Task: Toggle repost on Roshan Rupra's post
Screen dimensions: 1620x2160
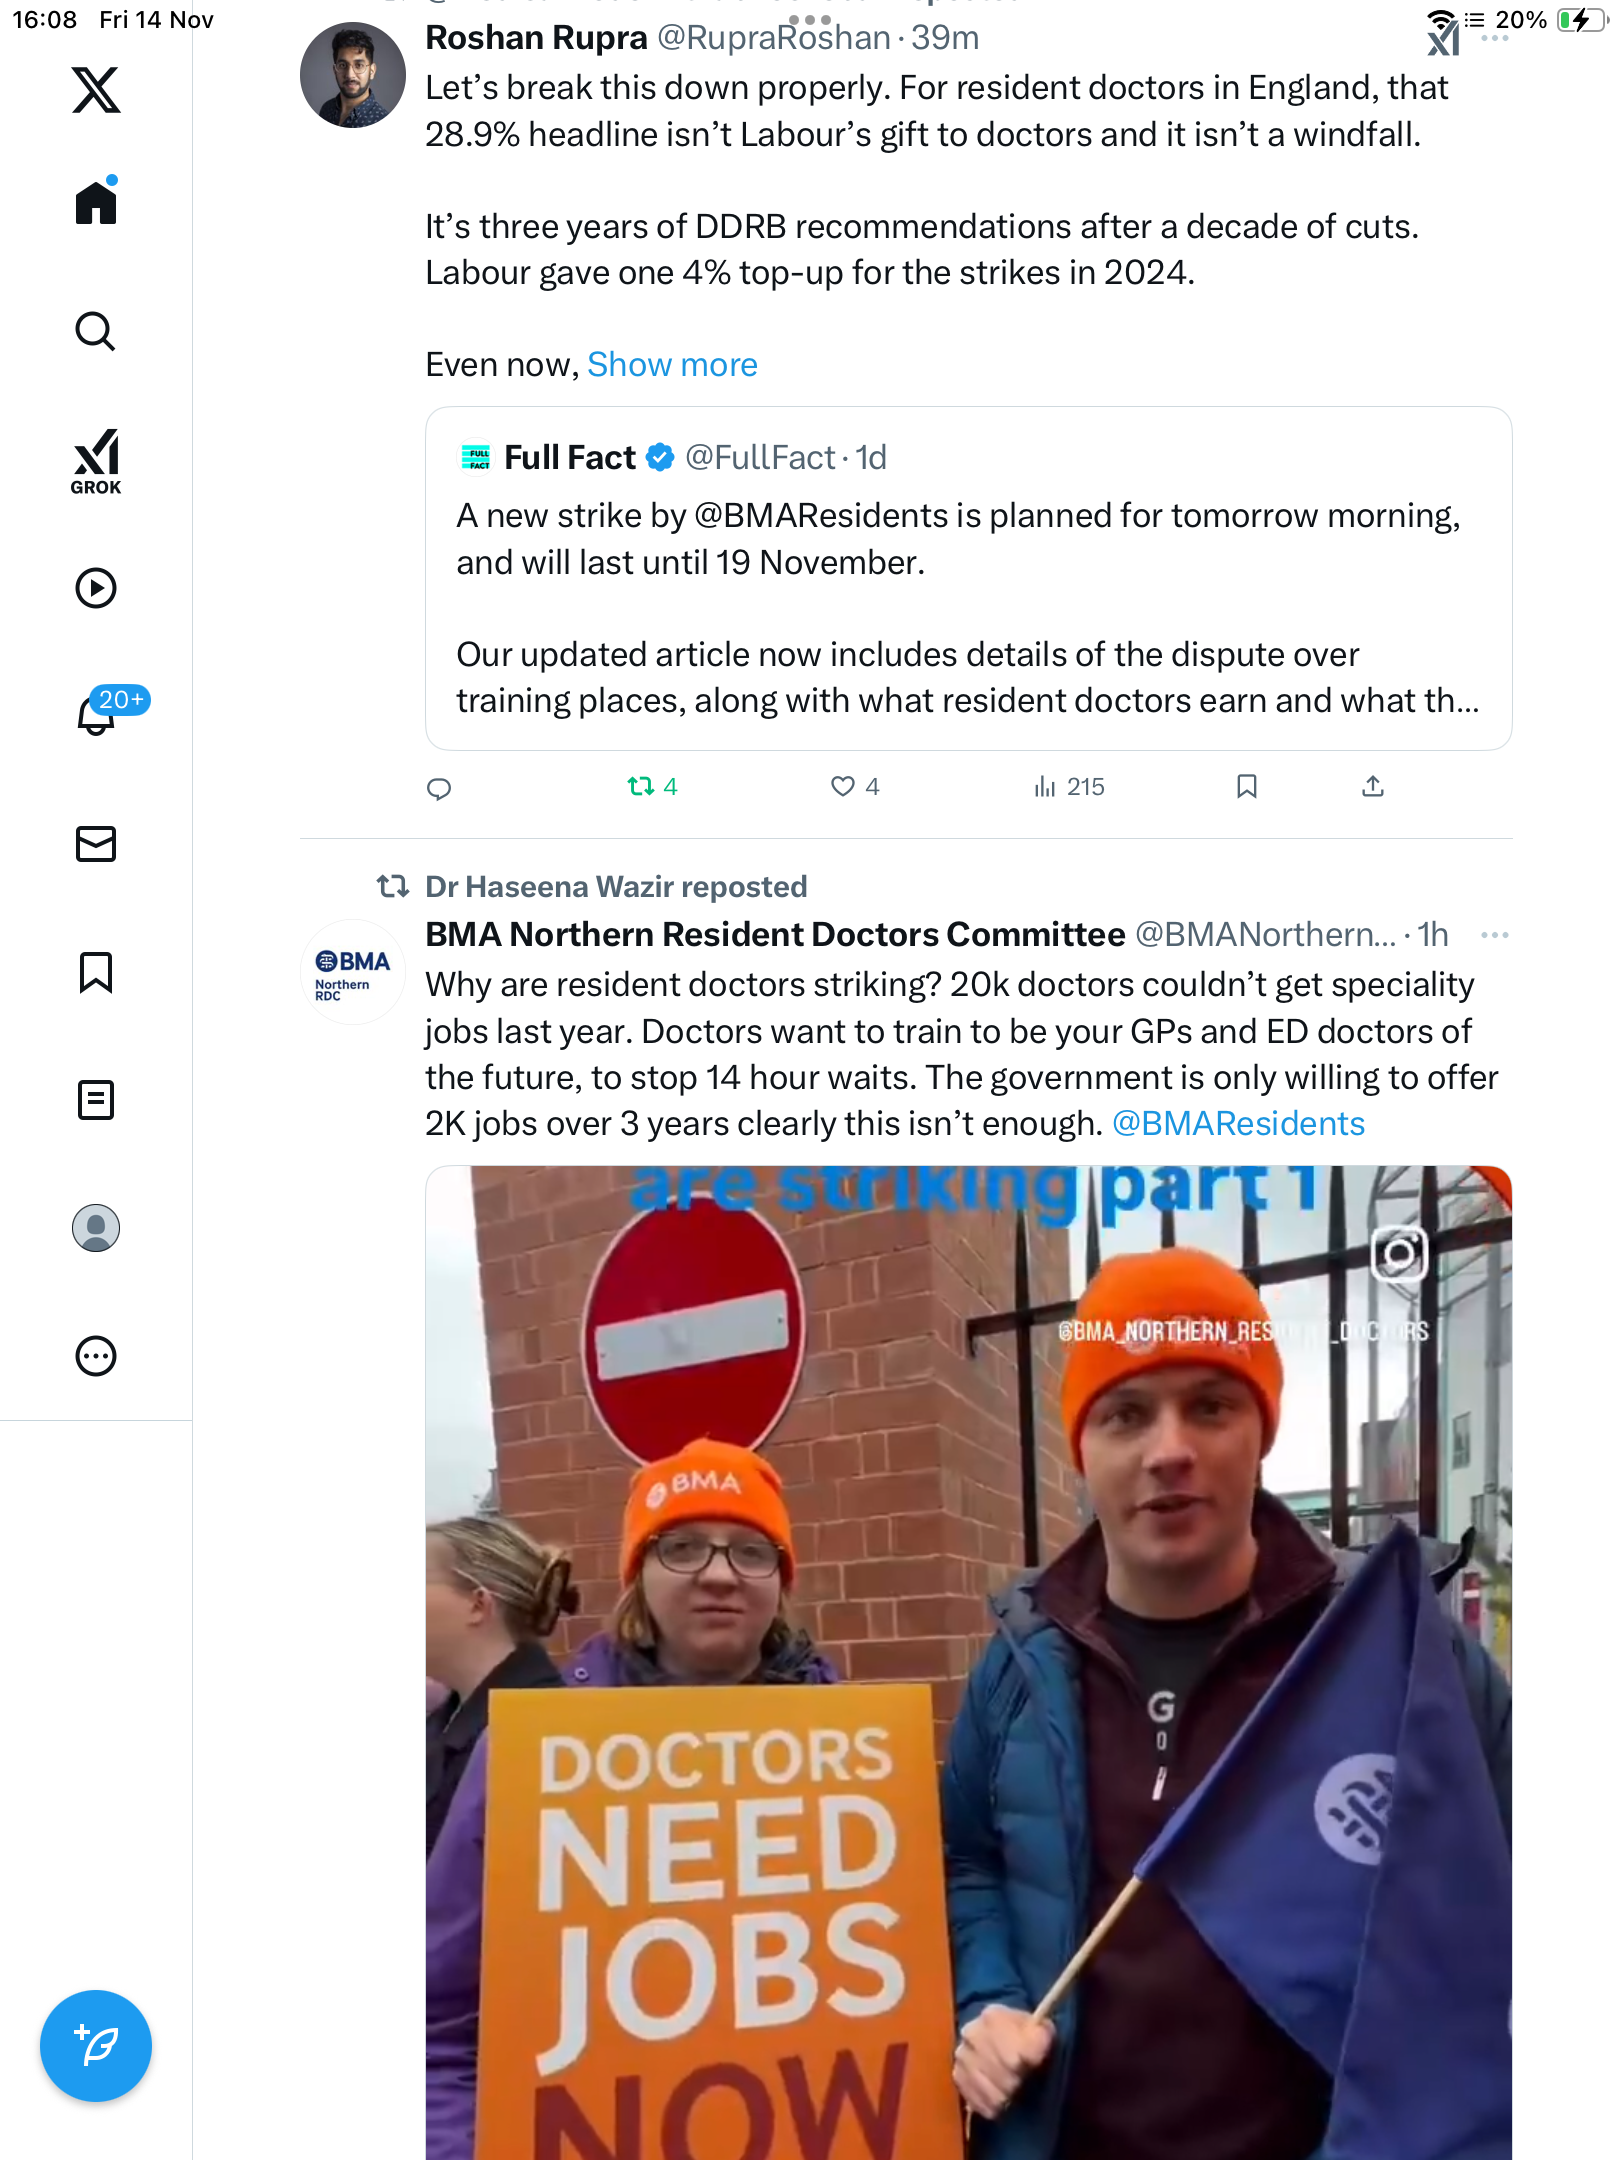Action: coord(641,787)
